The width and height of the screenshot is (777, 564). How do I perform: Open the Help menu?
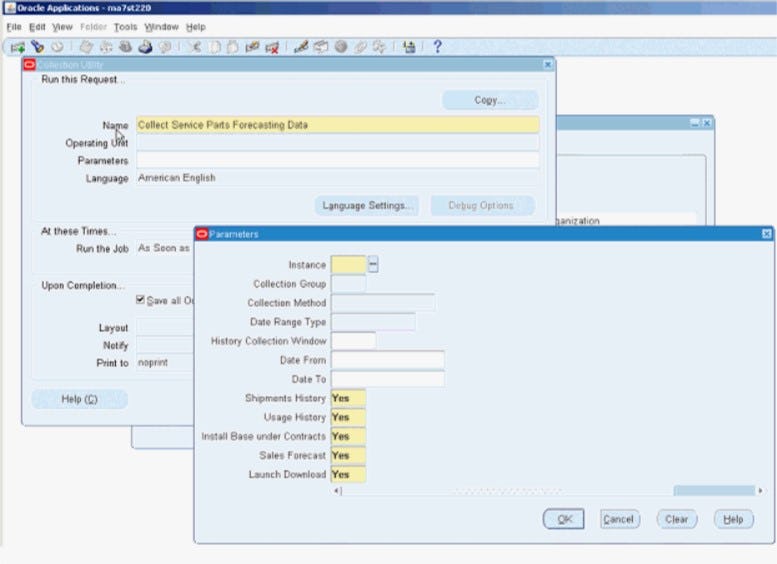click(x=196, y=27)
